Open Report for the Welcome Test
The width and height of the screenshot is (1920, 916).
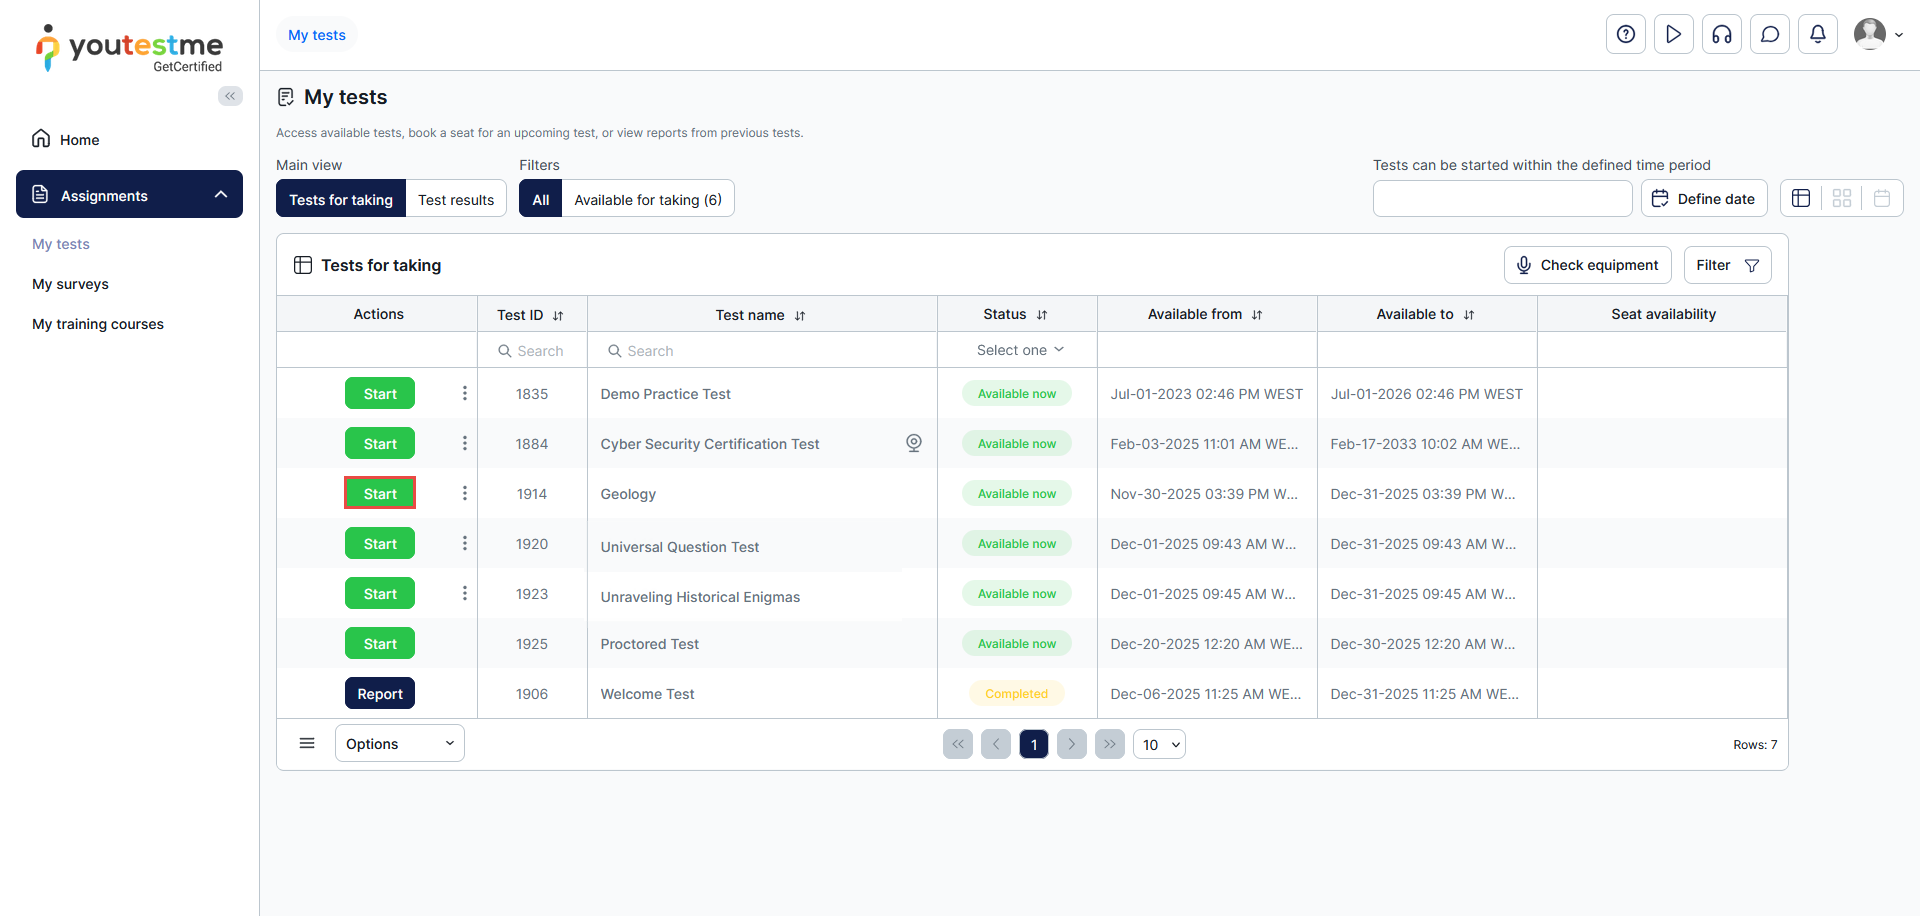point(380,694)
